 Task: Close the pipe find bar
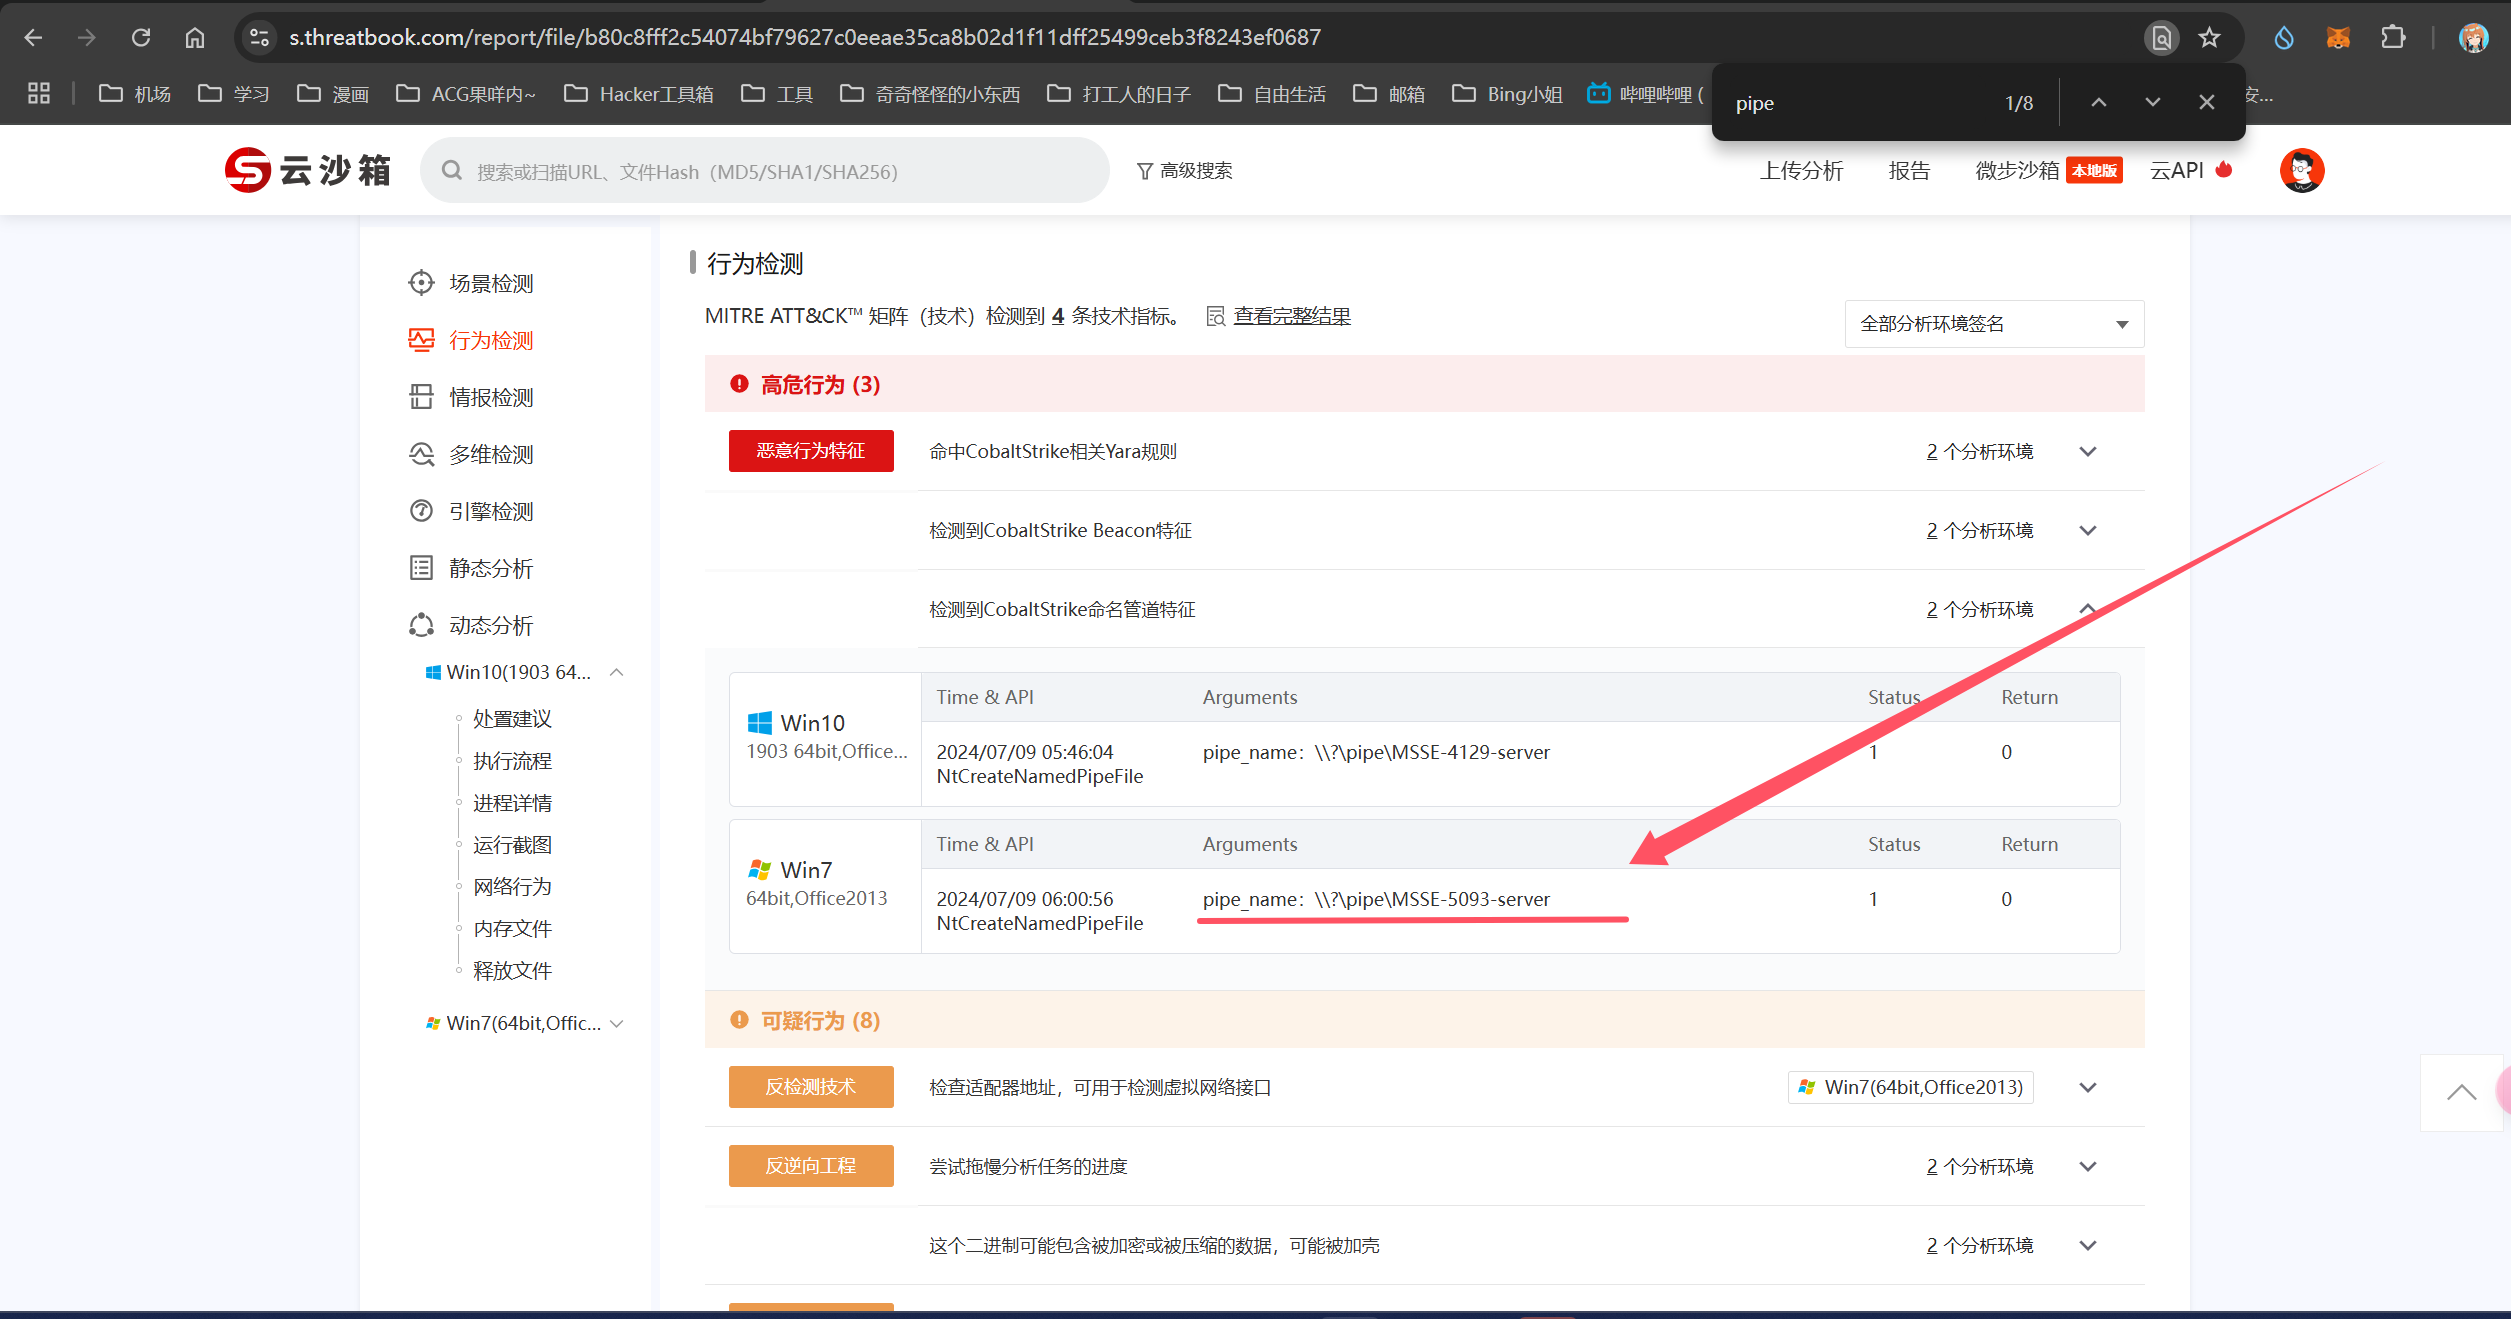click(x=2206, y=103)
